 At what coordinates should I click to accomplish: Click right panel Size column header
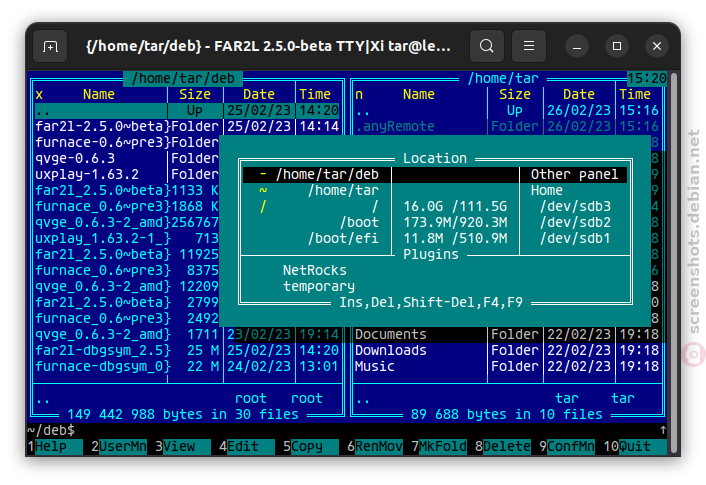pos(515,95)
